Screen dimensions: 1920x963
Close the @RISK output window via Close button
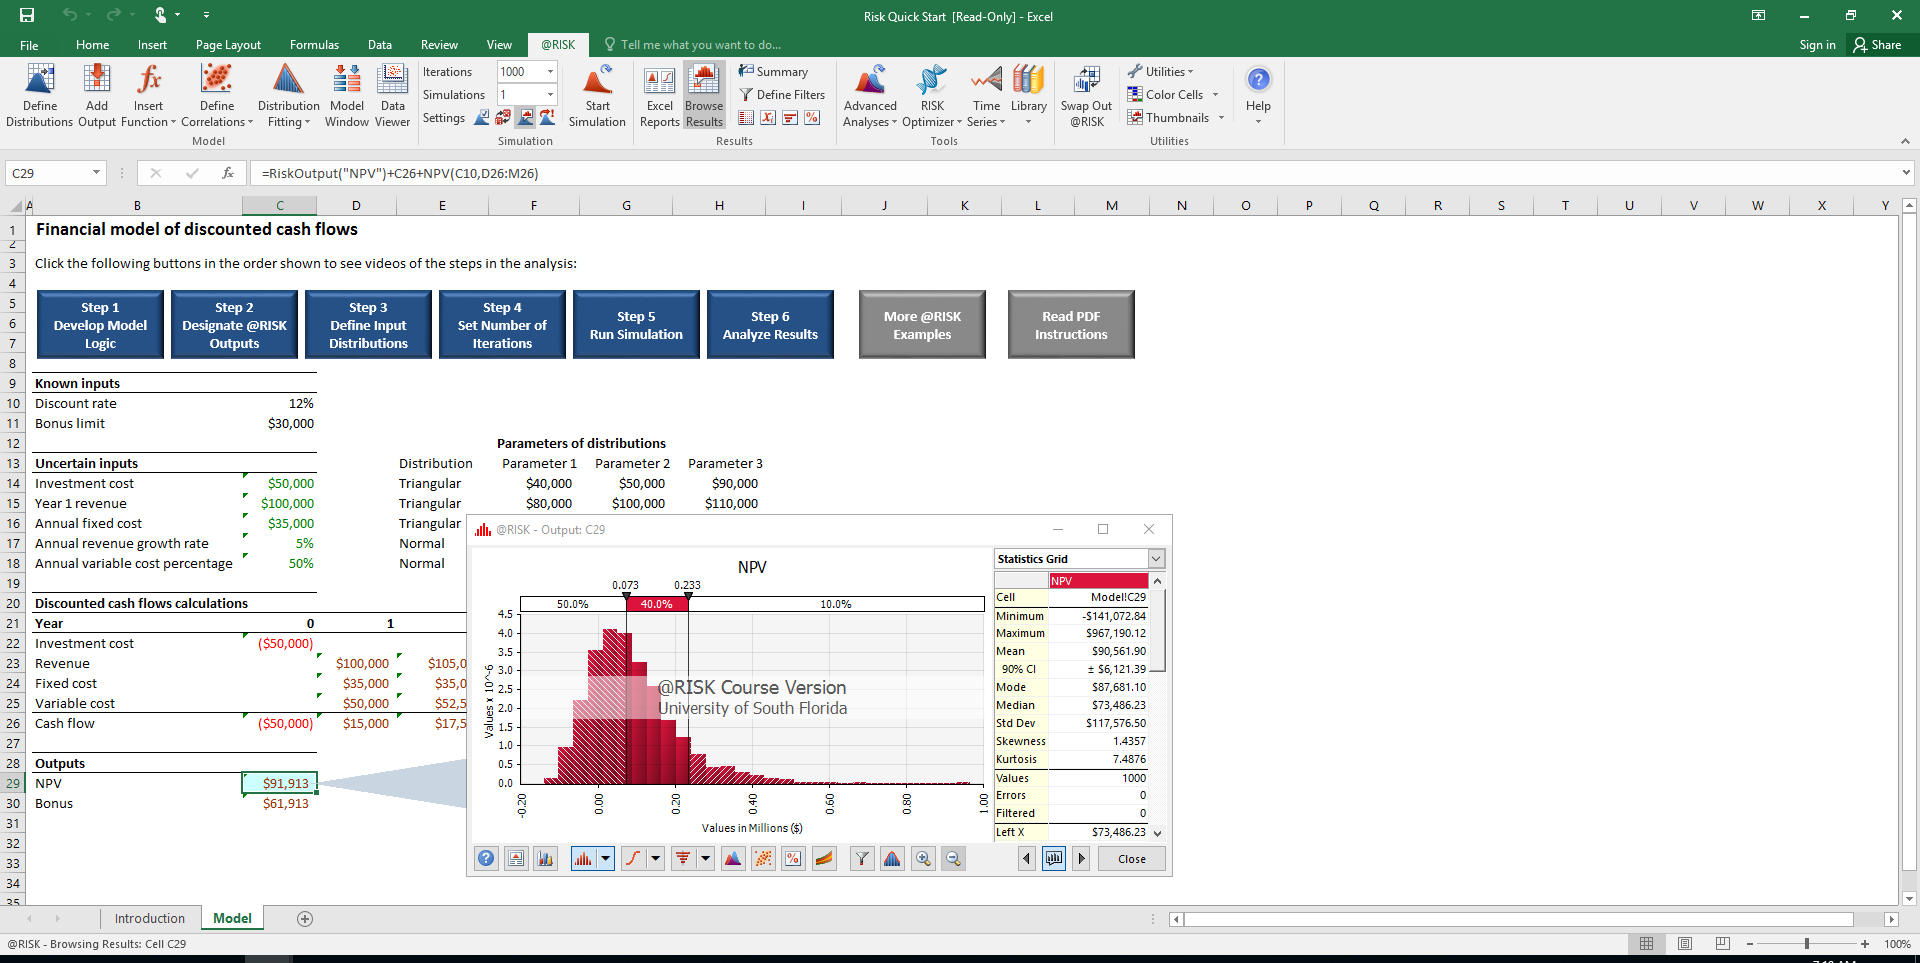click(1132, 859)
